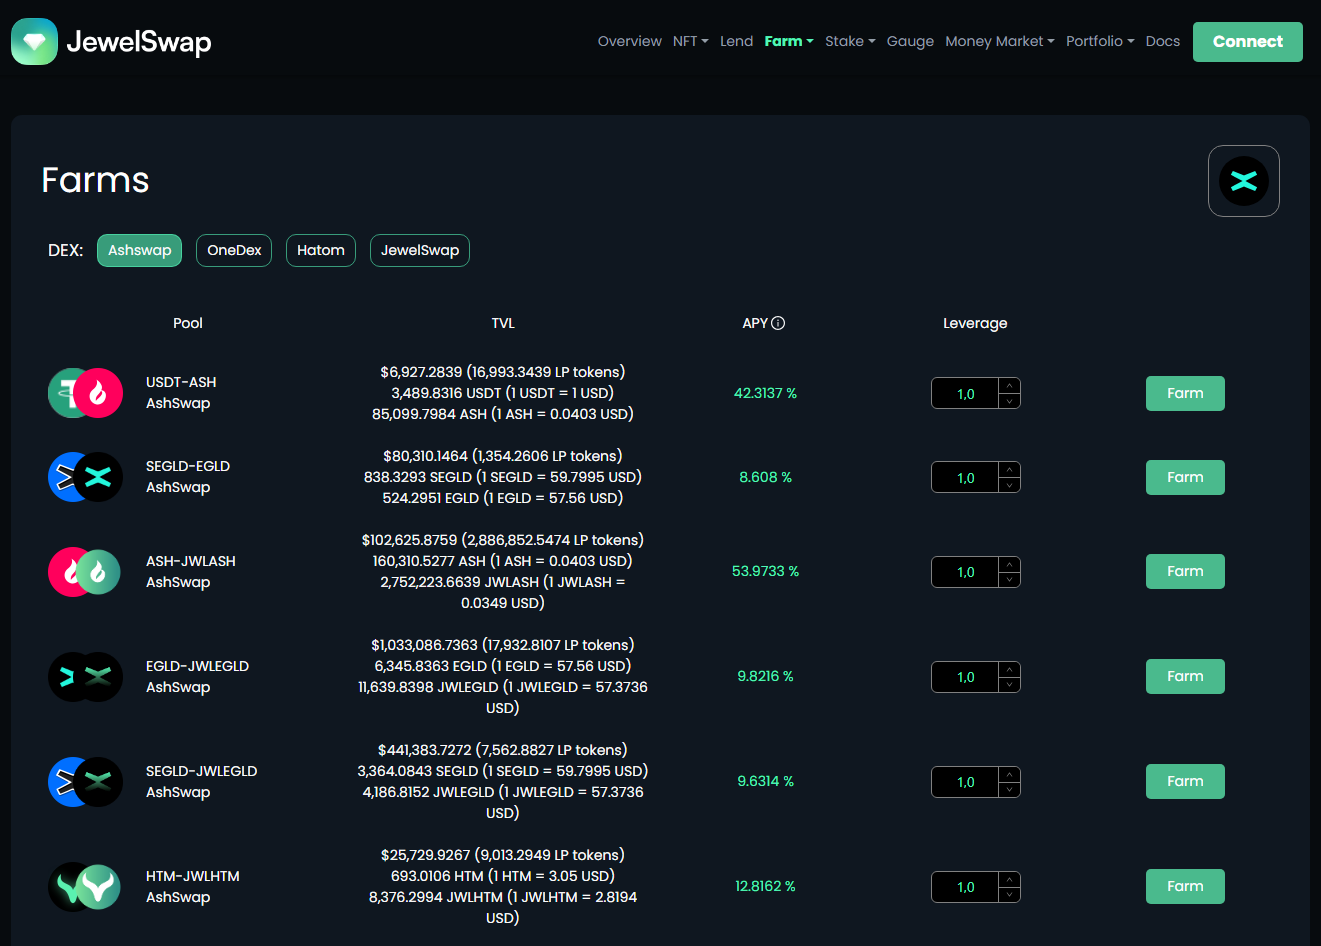Expand the Money Market dropdown

[999, 41]
